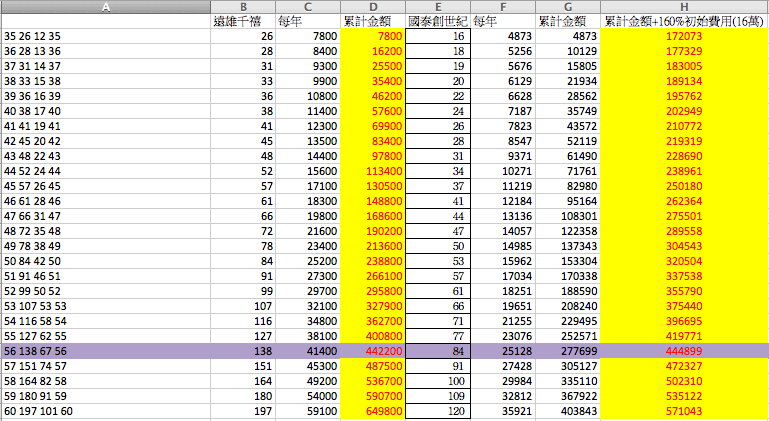Select cell with value 172073

point(684,36)
